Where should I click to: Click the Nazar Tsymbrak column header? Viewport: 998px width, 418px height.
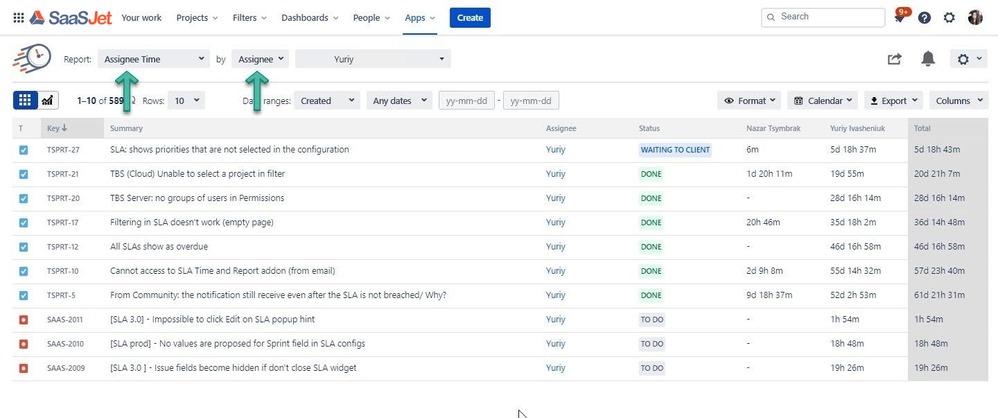tap(773, 128)
